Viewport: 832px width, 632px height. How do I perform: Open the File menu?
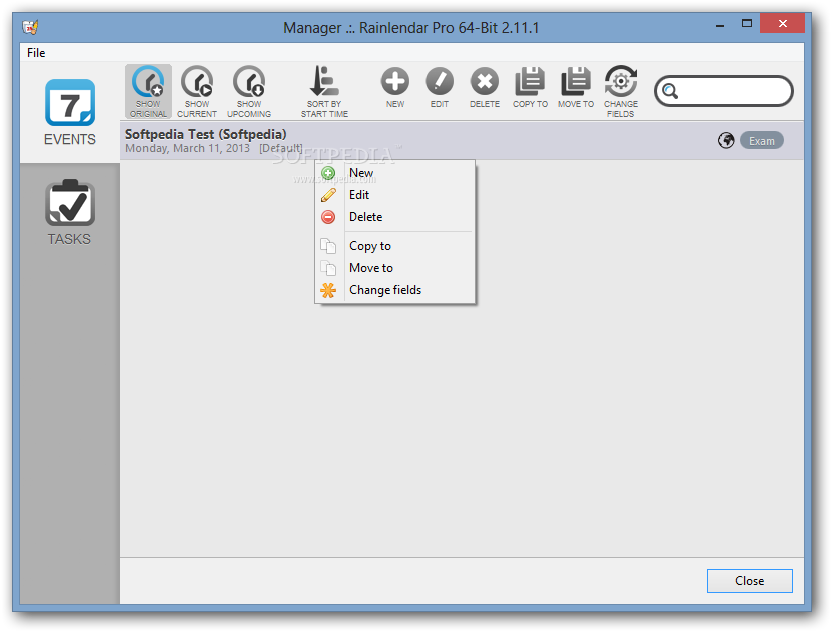pos(36,53)
